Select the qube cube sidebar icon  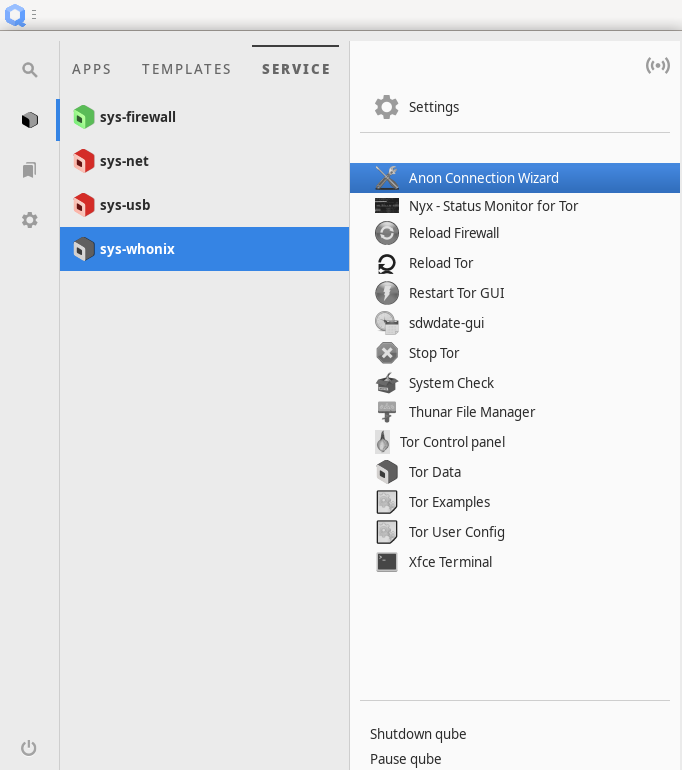30,120
